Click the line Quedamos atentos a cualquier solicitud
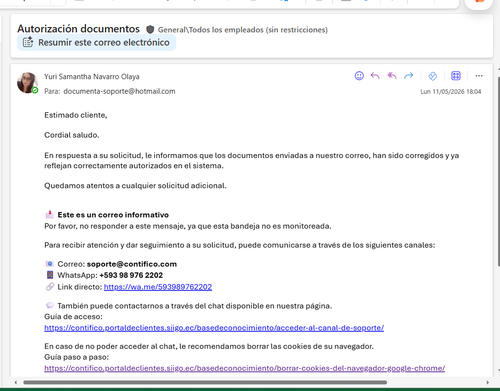The image size is (500, 391). point(135,186)
